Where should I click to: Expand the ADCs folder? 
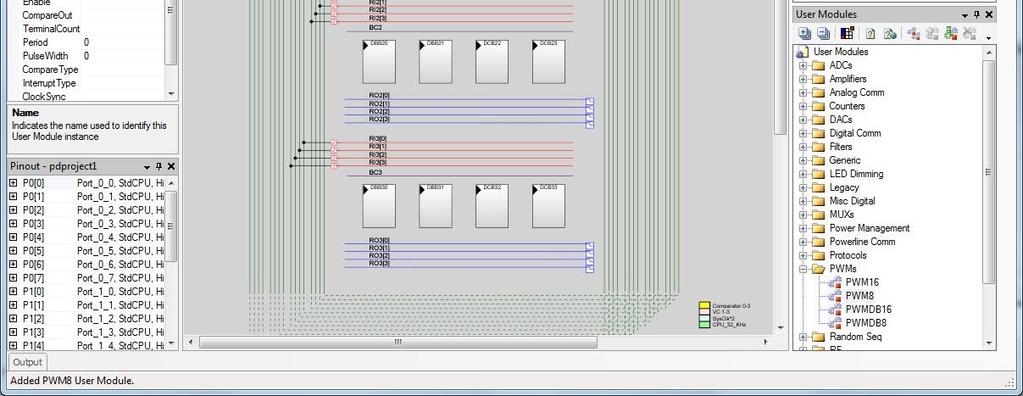[803, 65]
